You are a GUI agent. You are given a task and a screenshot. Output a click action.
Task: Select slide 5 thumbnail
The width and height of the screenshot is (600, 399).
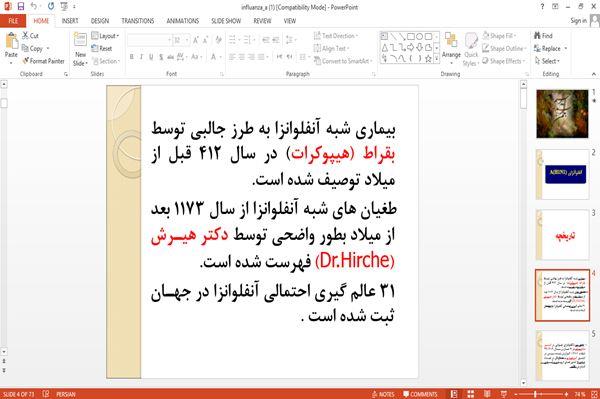(x=562, y=356)
